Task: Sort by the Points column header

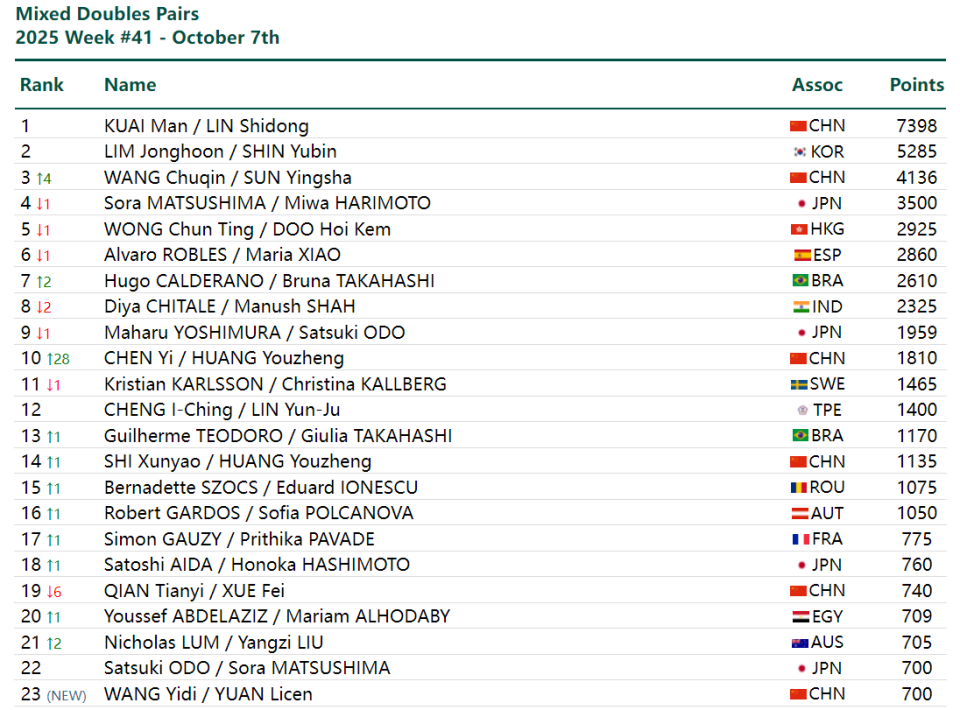Action: [916, 85]
